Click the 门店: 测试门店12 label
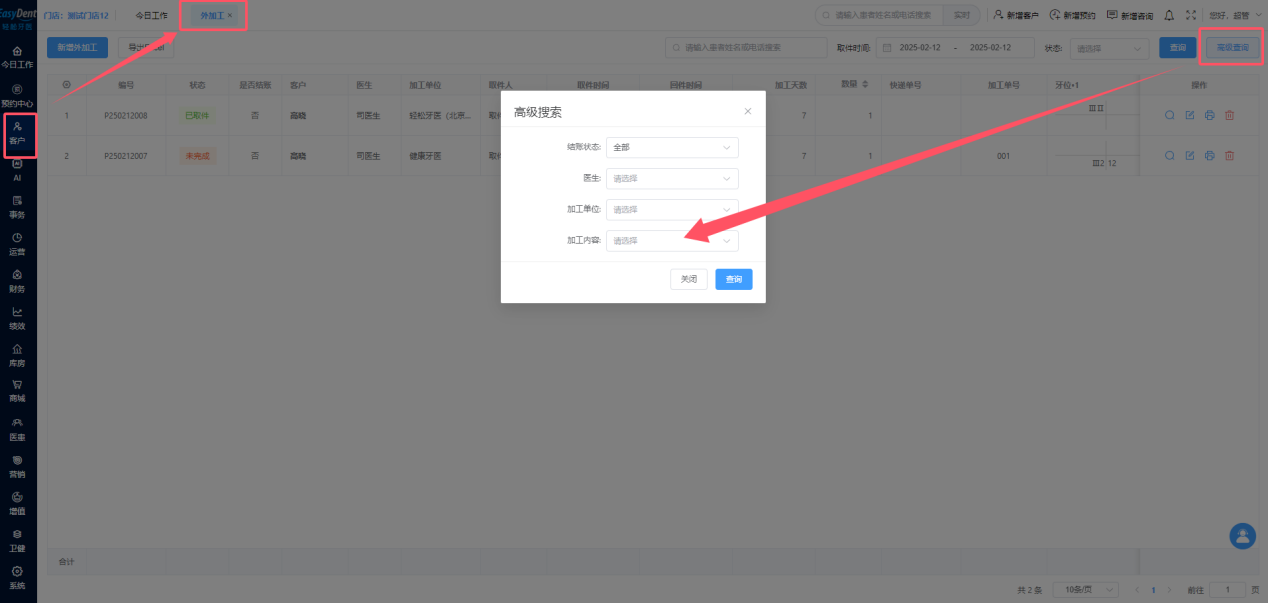Image resolution: width=1268 pixels, height=603 pixels. [x=75, y=15]
